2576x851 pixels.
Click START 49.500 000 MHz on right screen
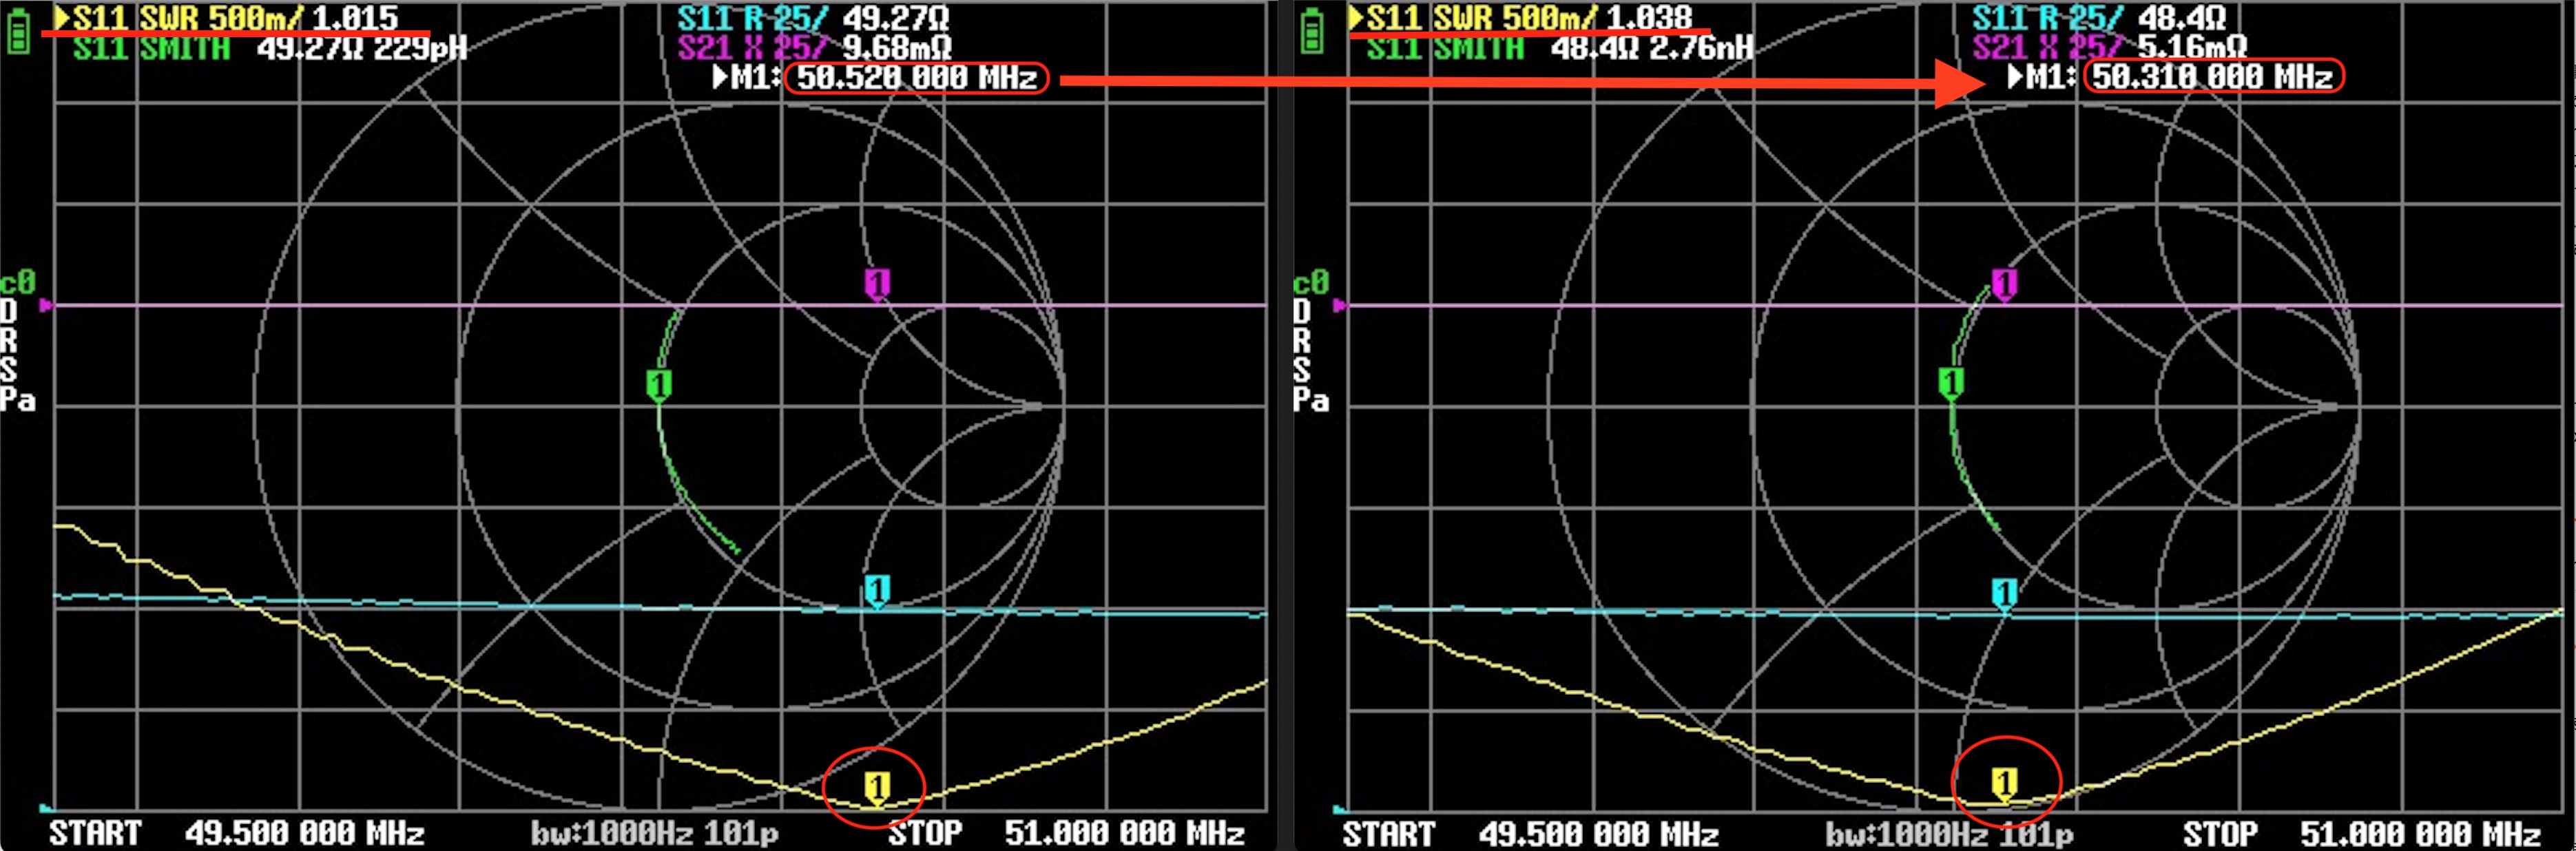1531,833
